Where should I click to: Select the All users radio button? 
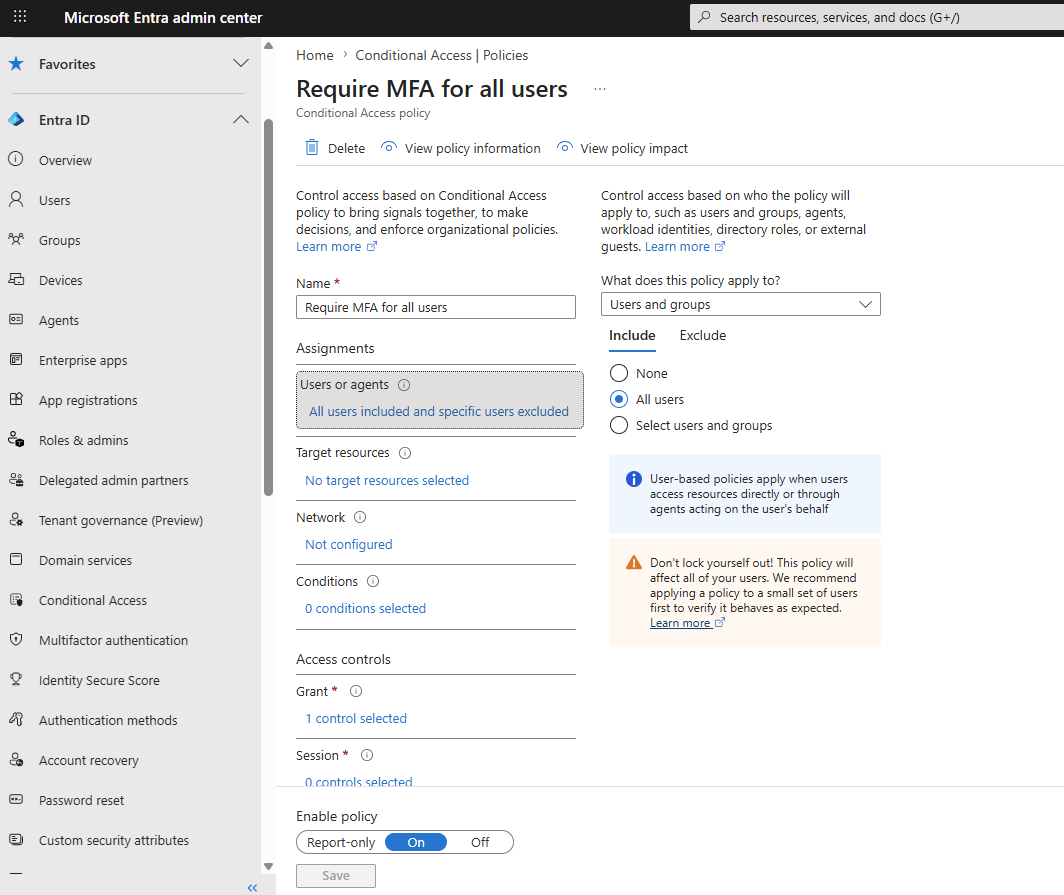click(619, 399)
